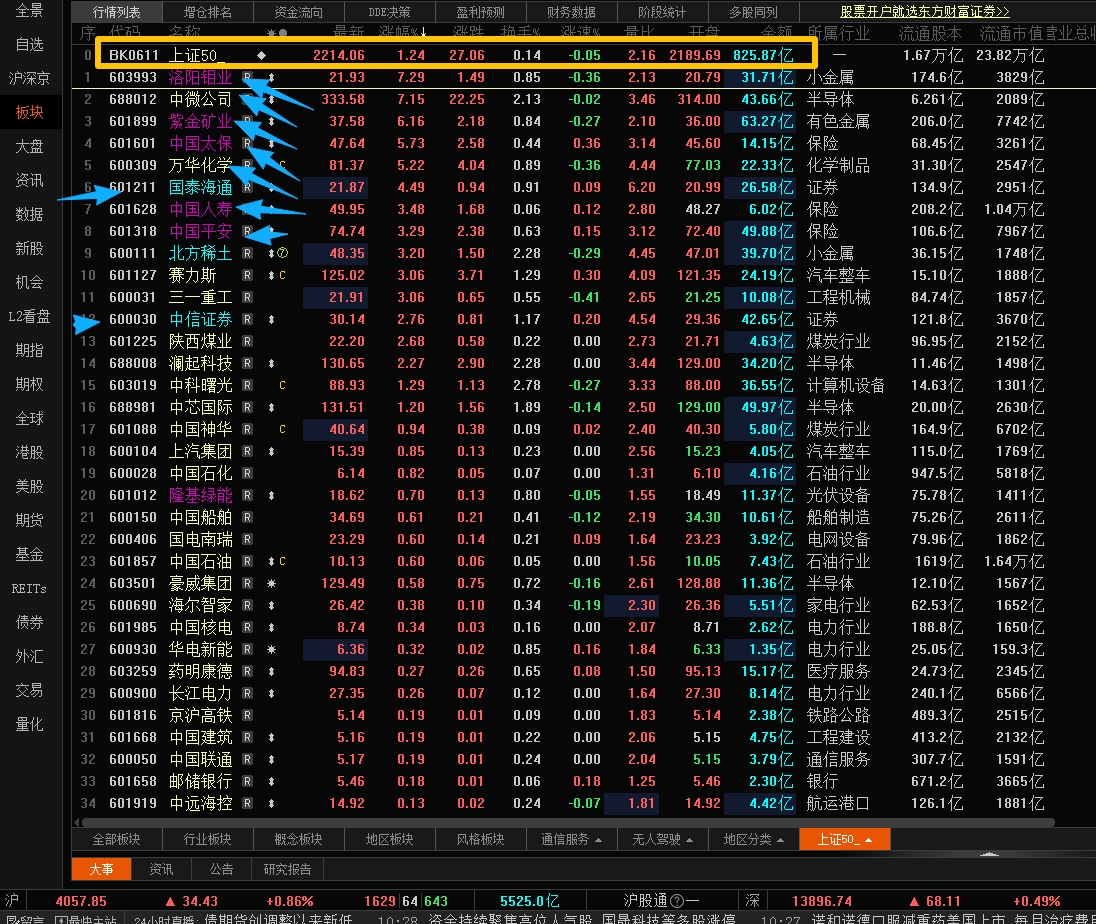Screen dimensions: 1096x924
Task: Click the R badge next to 三一重工
Action: pyautogui.click(x=247, y=297)
